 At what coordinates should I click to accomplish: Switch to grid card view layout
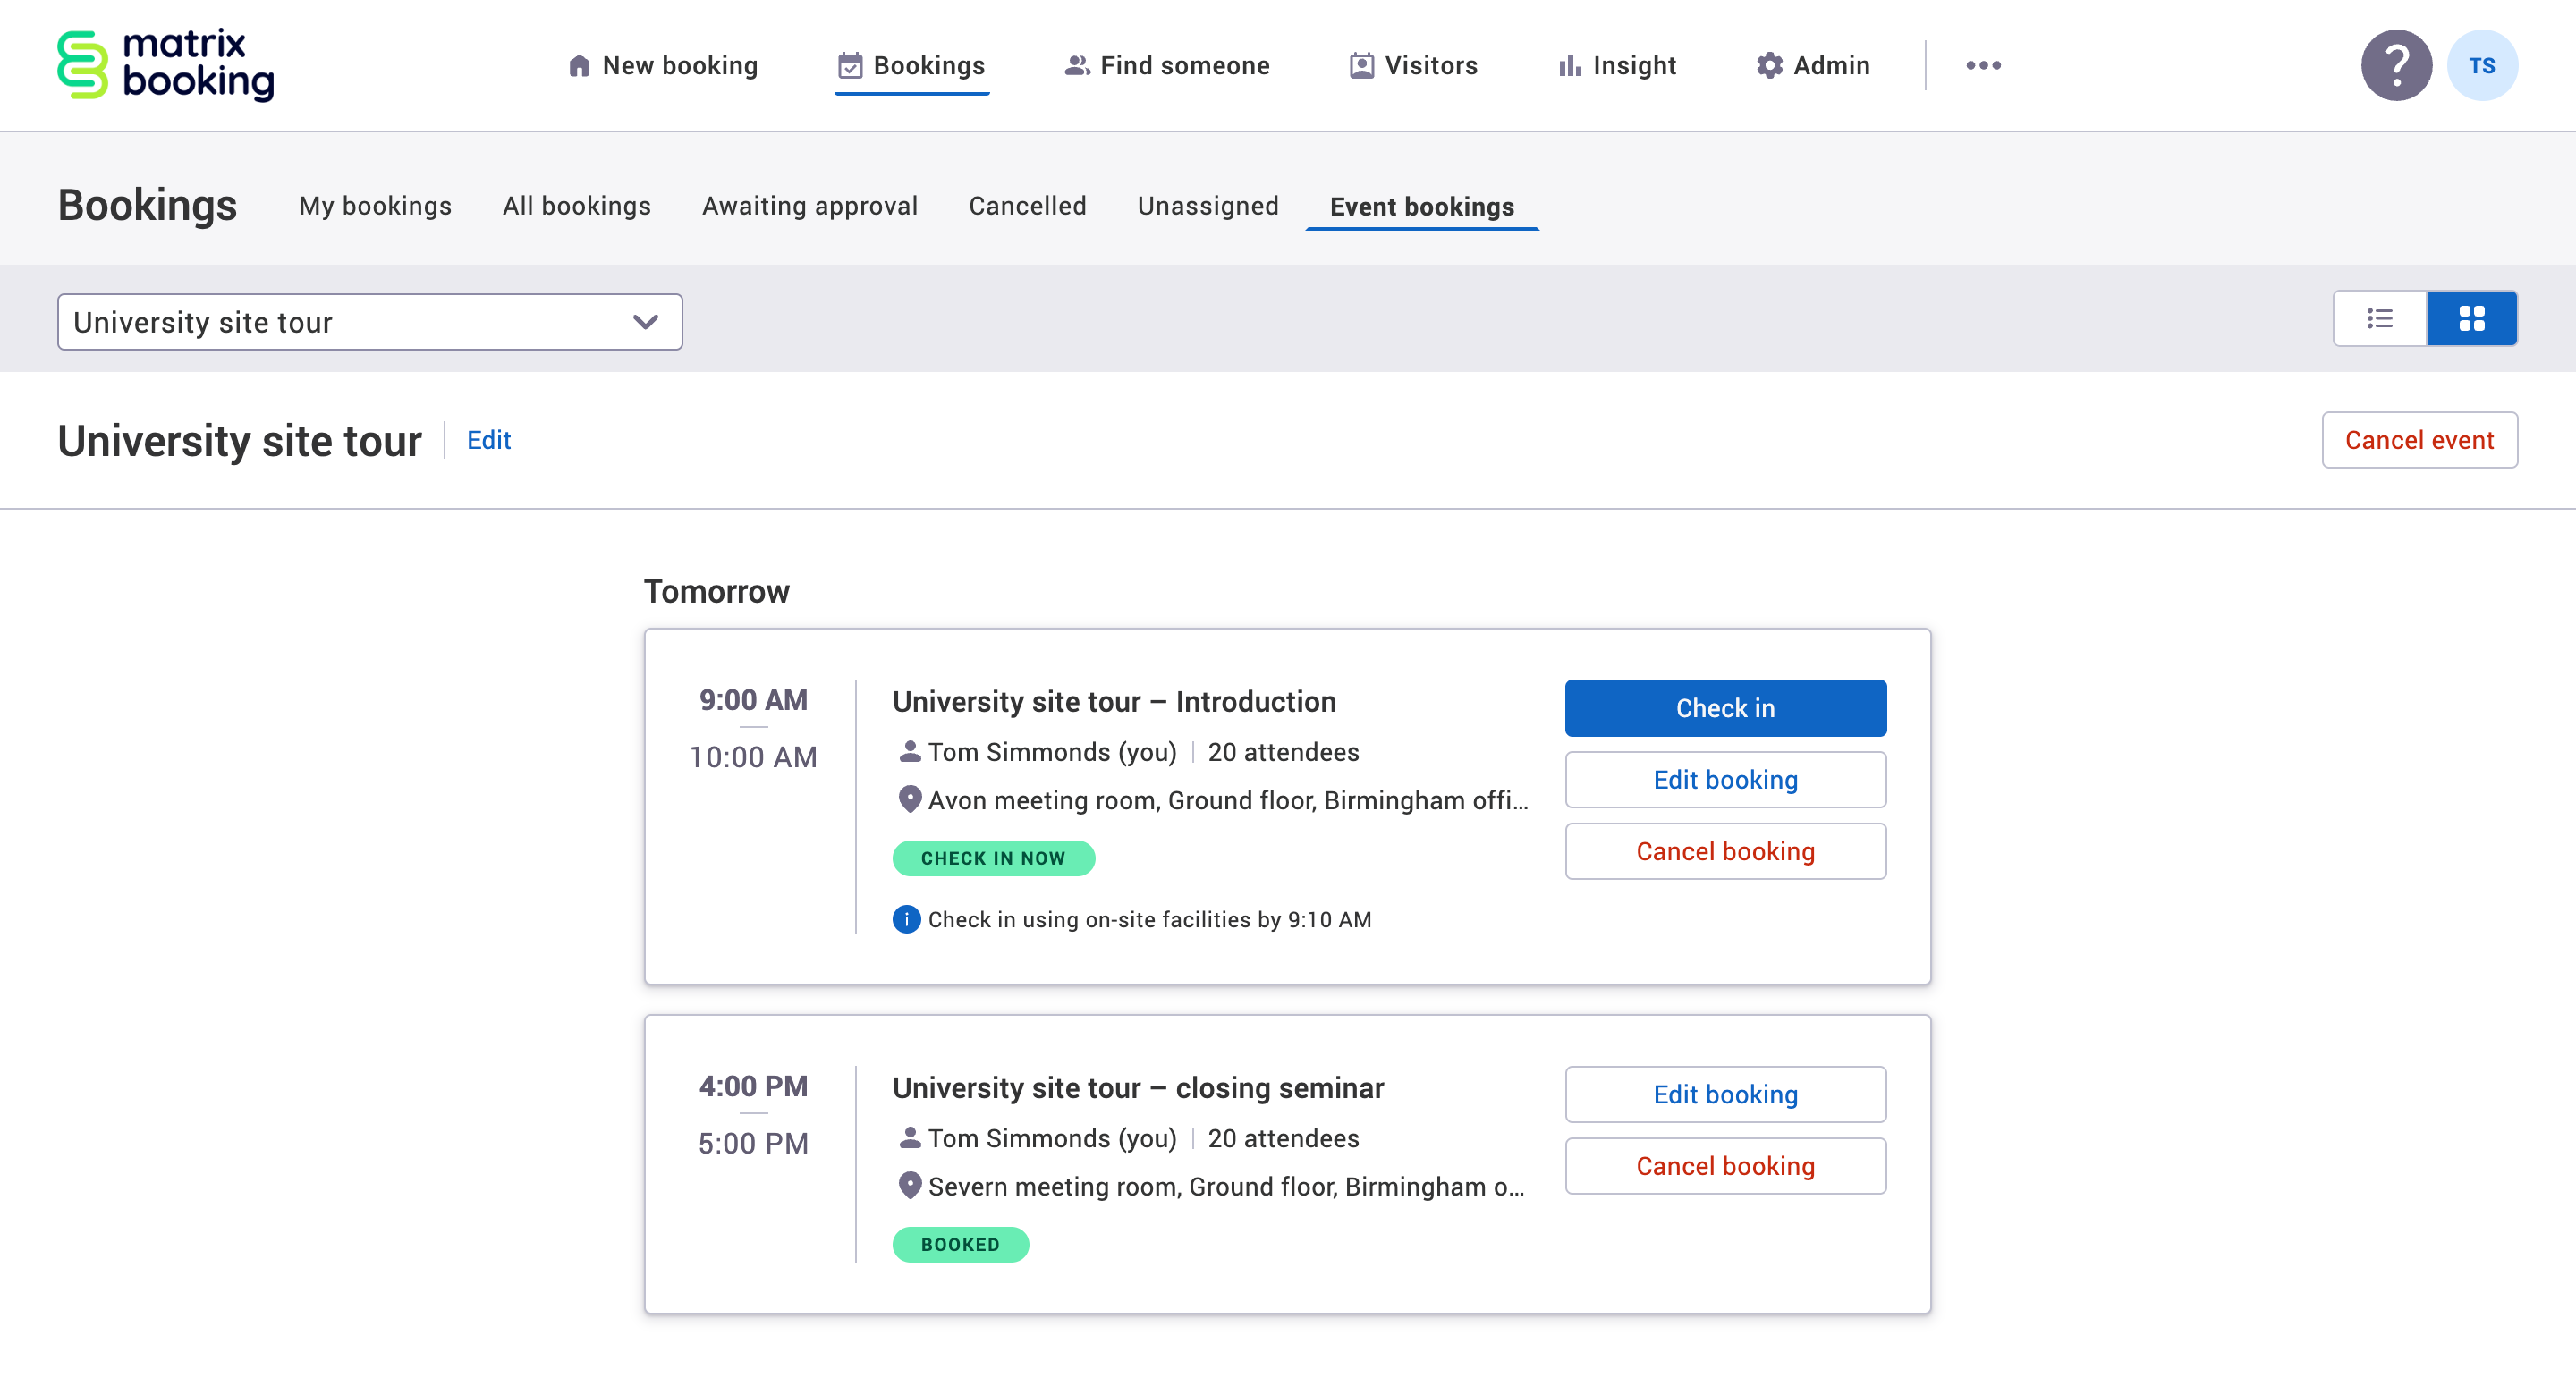(x=2471, y=319)
